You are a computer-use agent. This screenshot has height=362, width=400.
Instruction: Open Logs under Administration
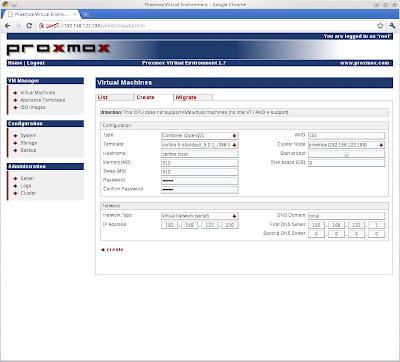tap(26, 186)
